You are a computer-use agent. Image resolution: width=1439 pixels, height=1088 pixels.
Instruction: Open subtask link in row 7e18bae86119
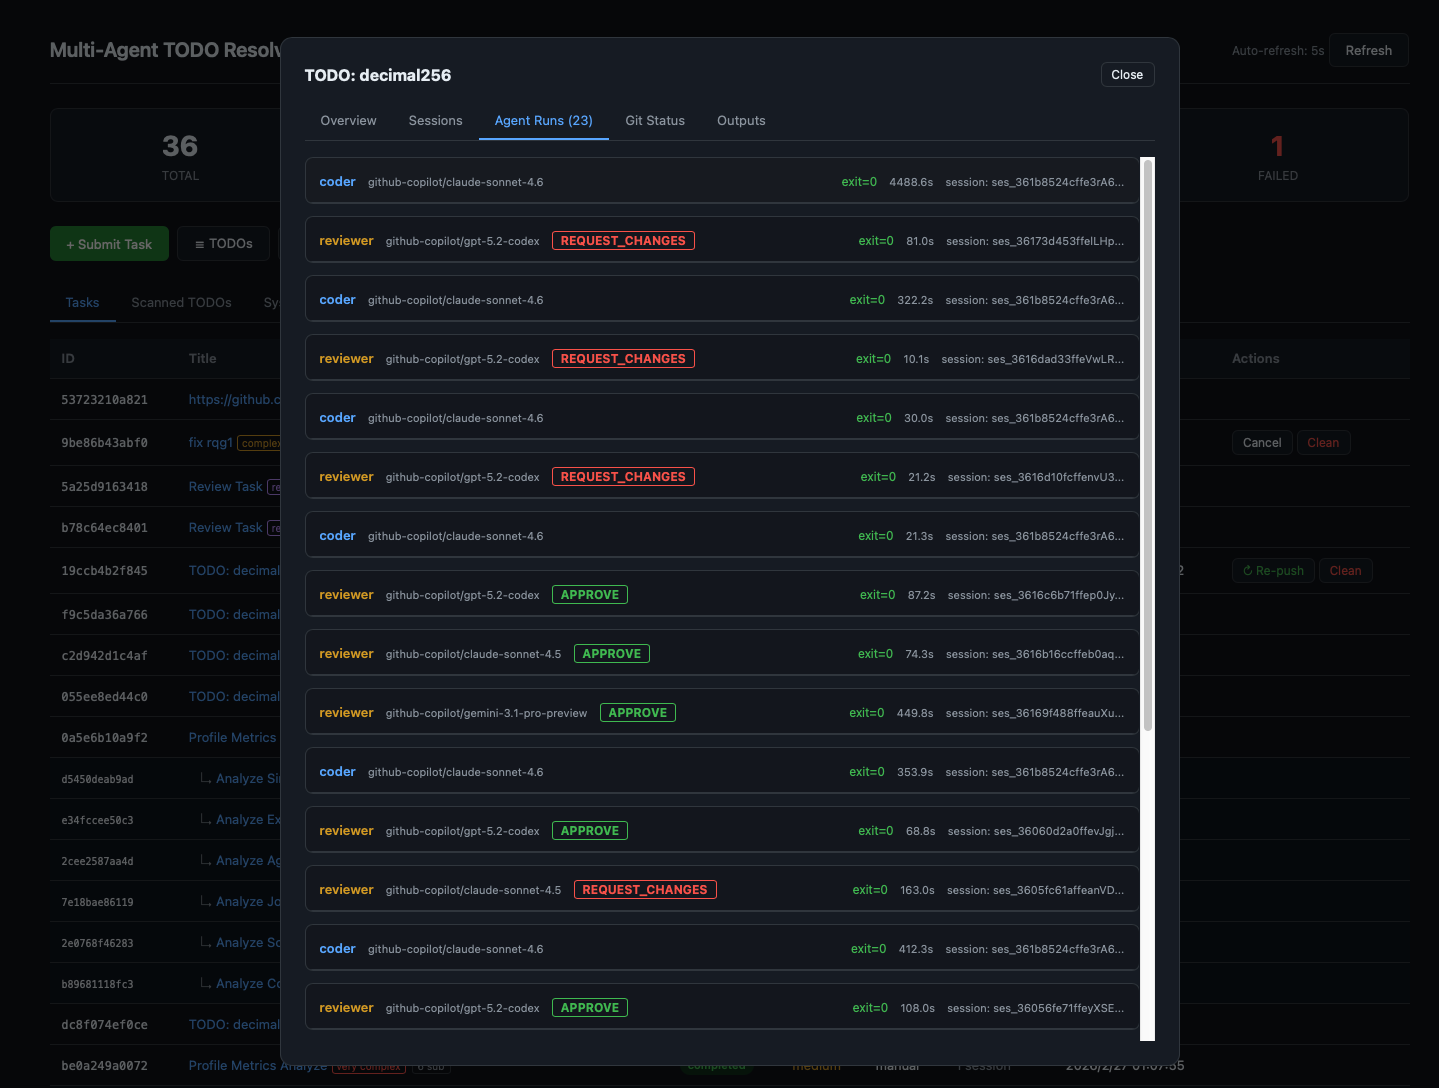point(248,901)
